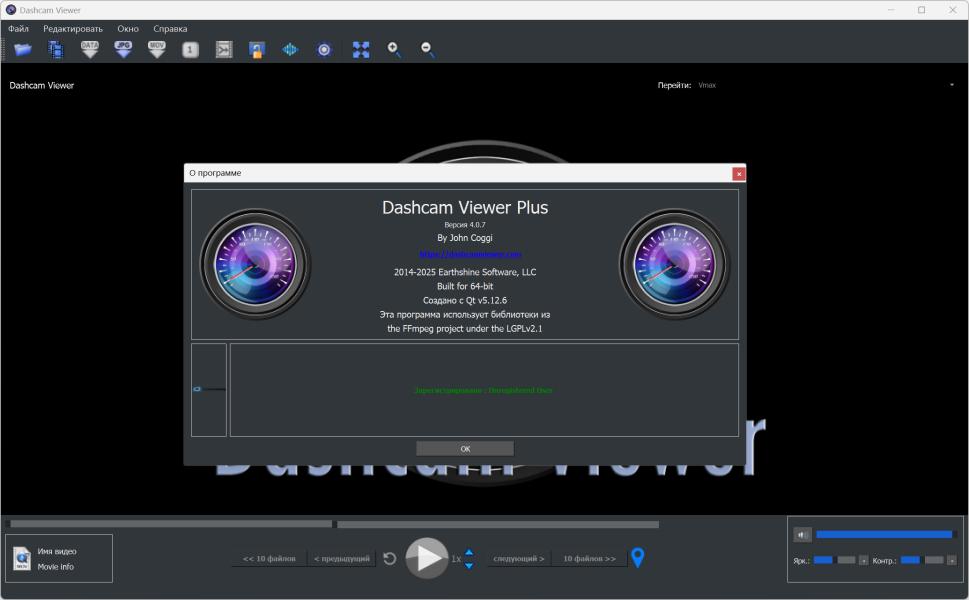Screen dimensions: 969x600
Task: Click the full screen arrows icon
Action: click(x=361, y=49)
